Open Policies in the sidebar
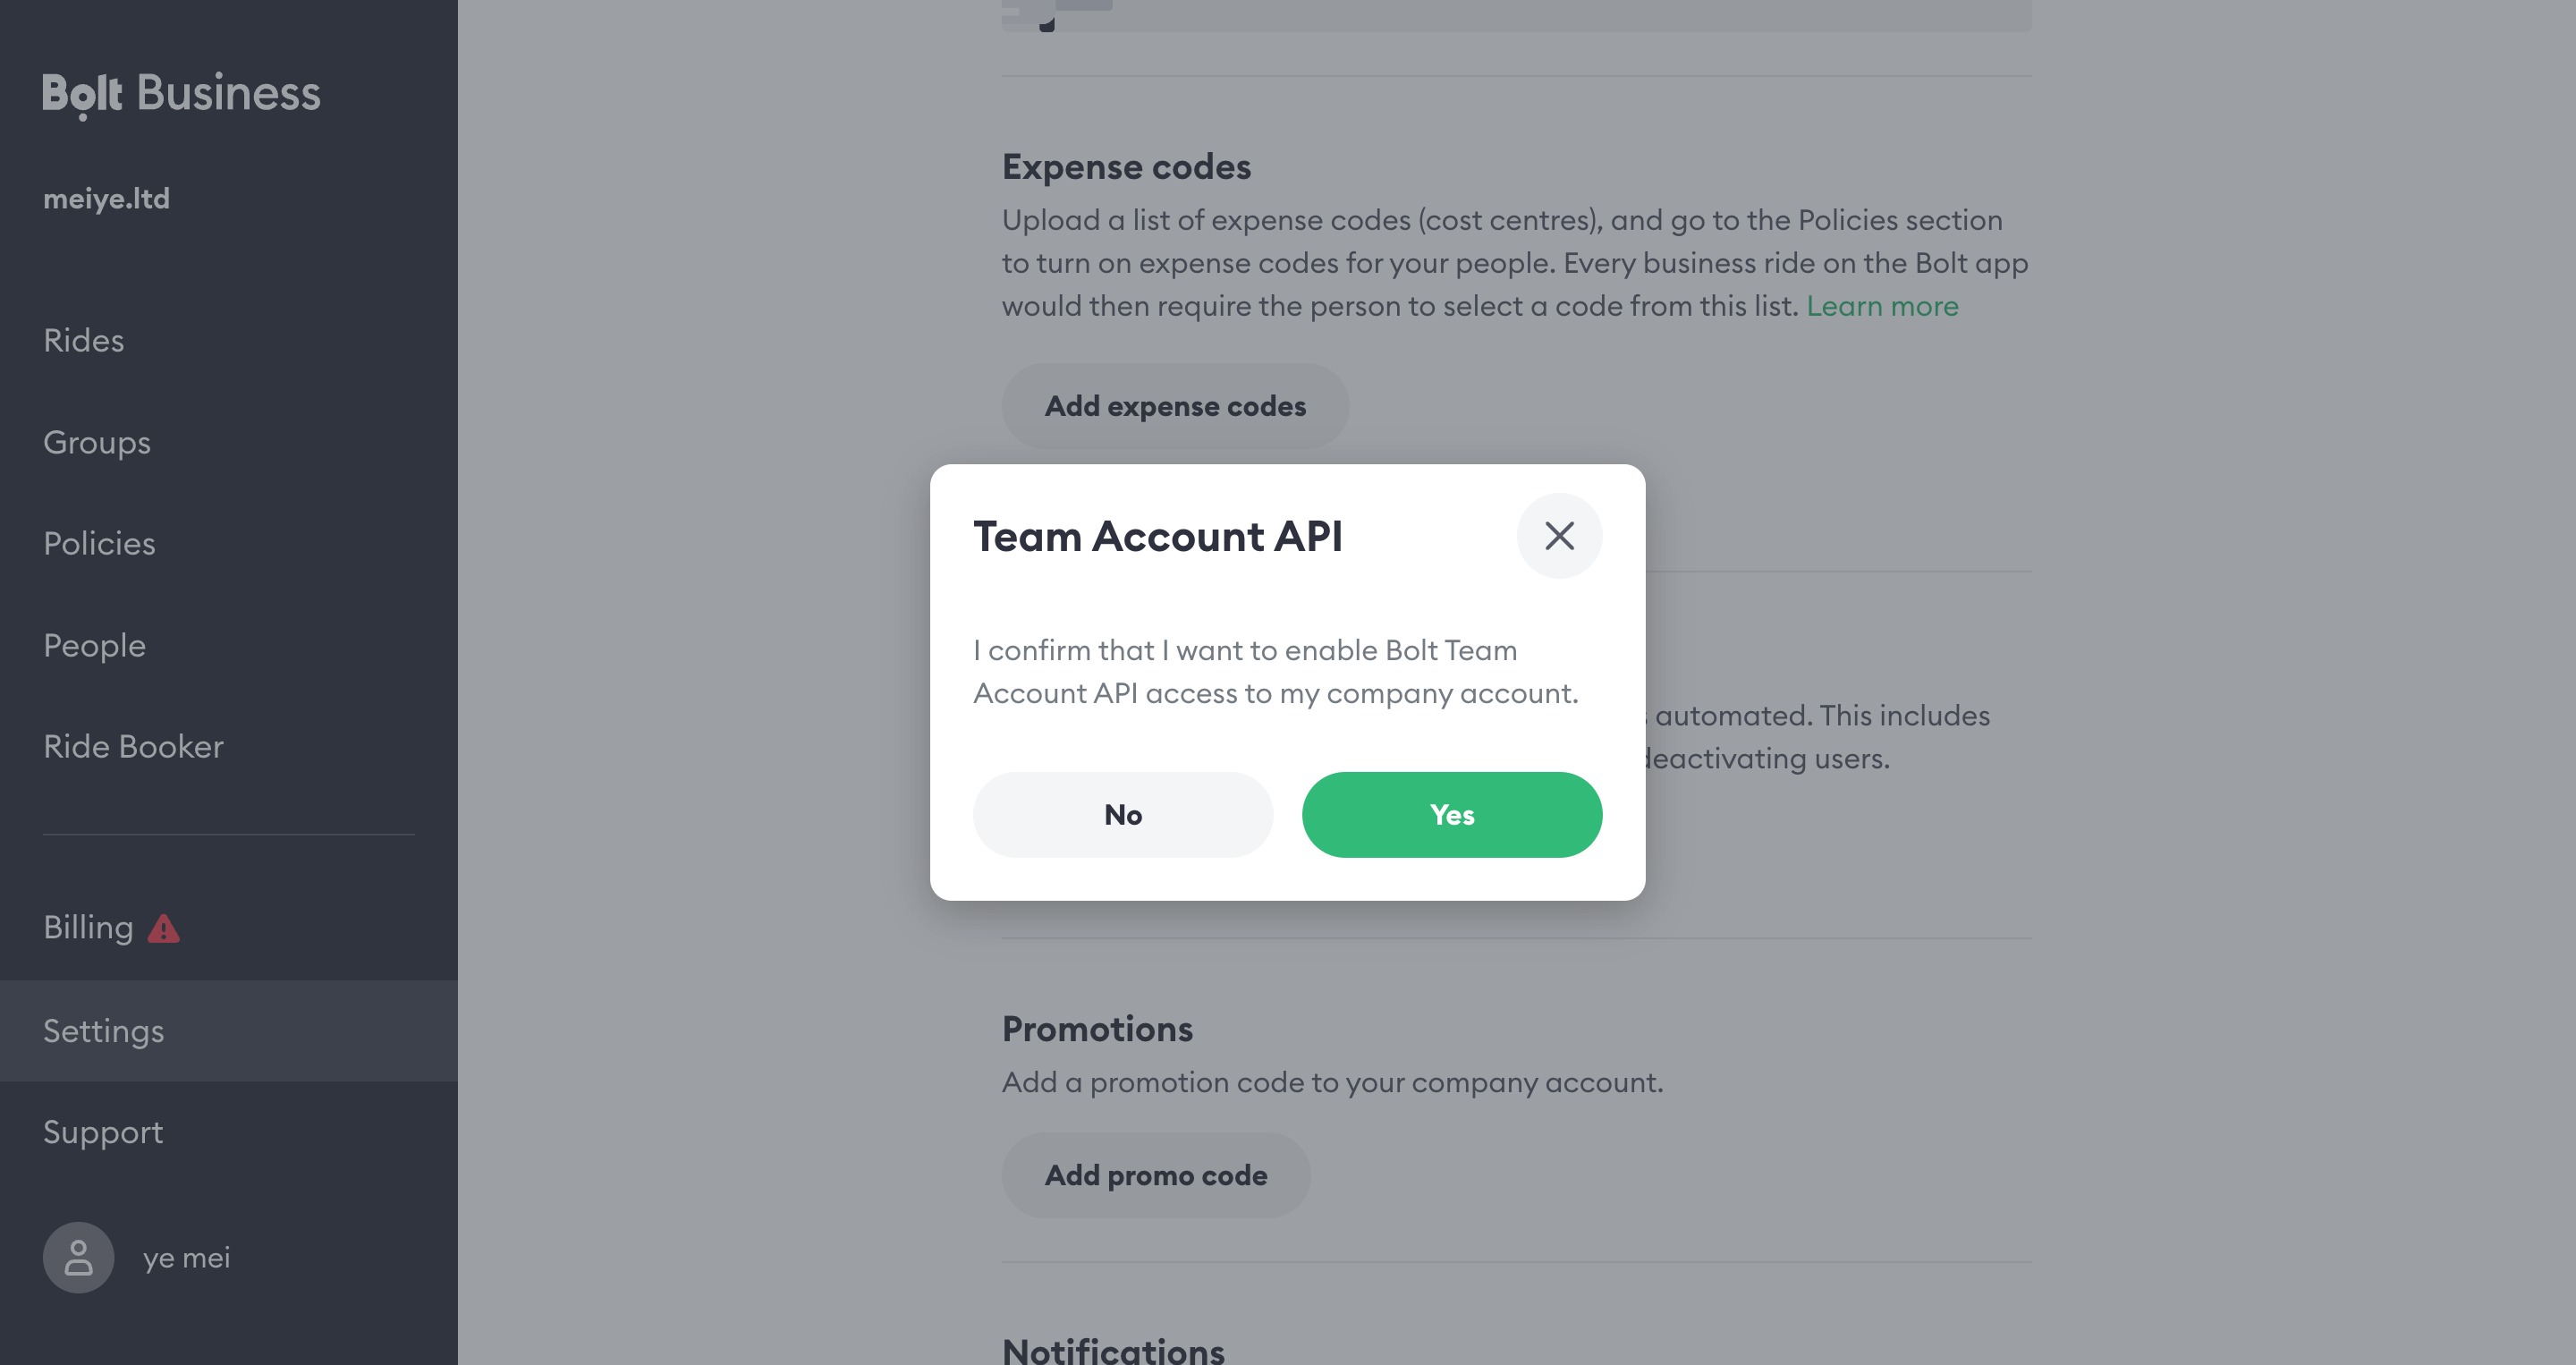The width and height of the screenshot is (2576, 1365). click(99, 543)
